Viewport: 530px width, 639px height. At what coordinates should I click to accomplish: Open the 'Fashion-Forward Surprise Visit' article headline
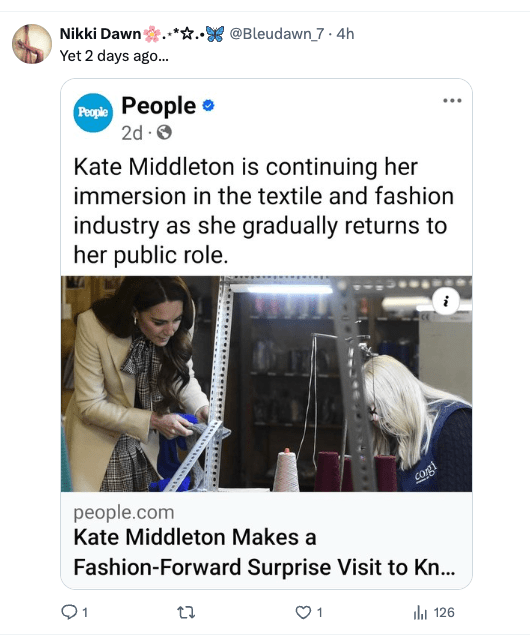click(x=264, y=552)
